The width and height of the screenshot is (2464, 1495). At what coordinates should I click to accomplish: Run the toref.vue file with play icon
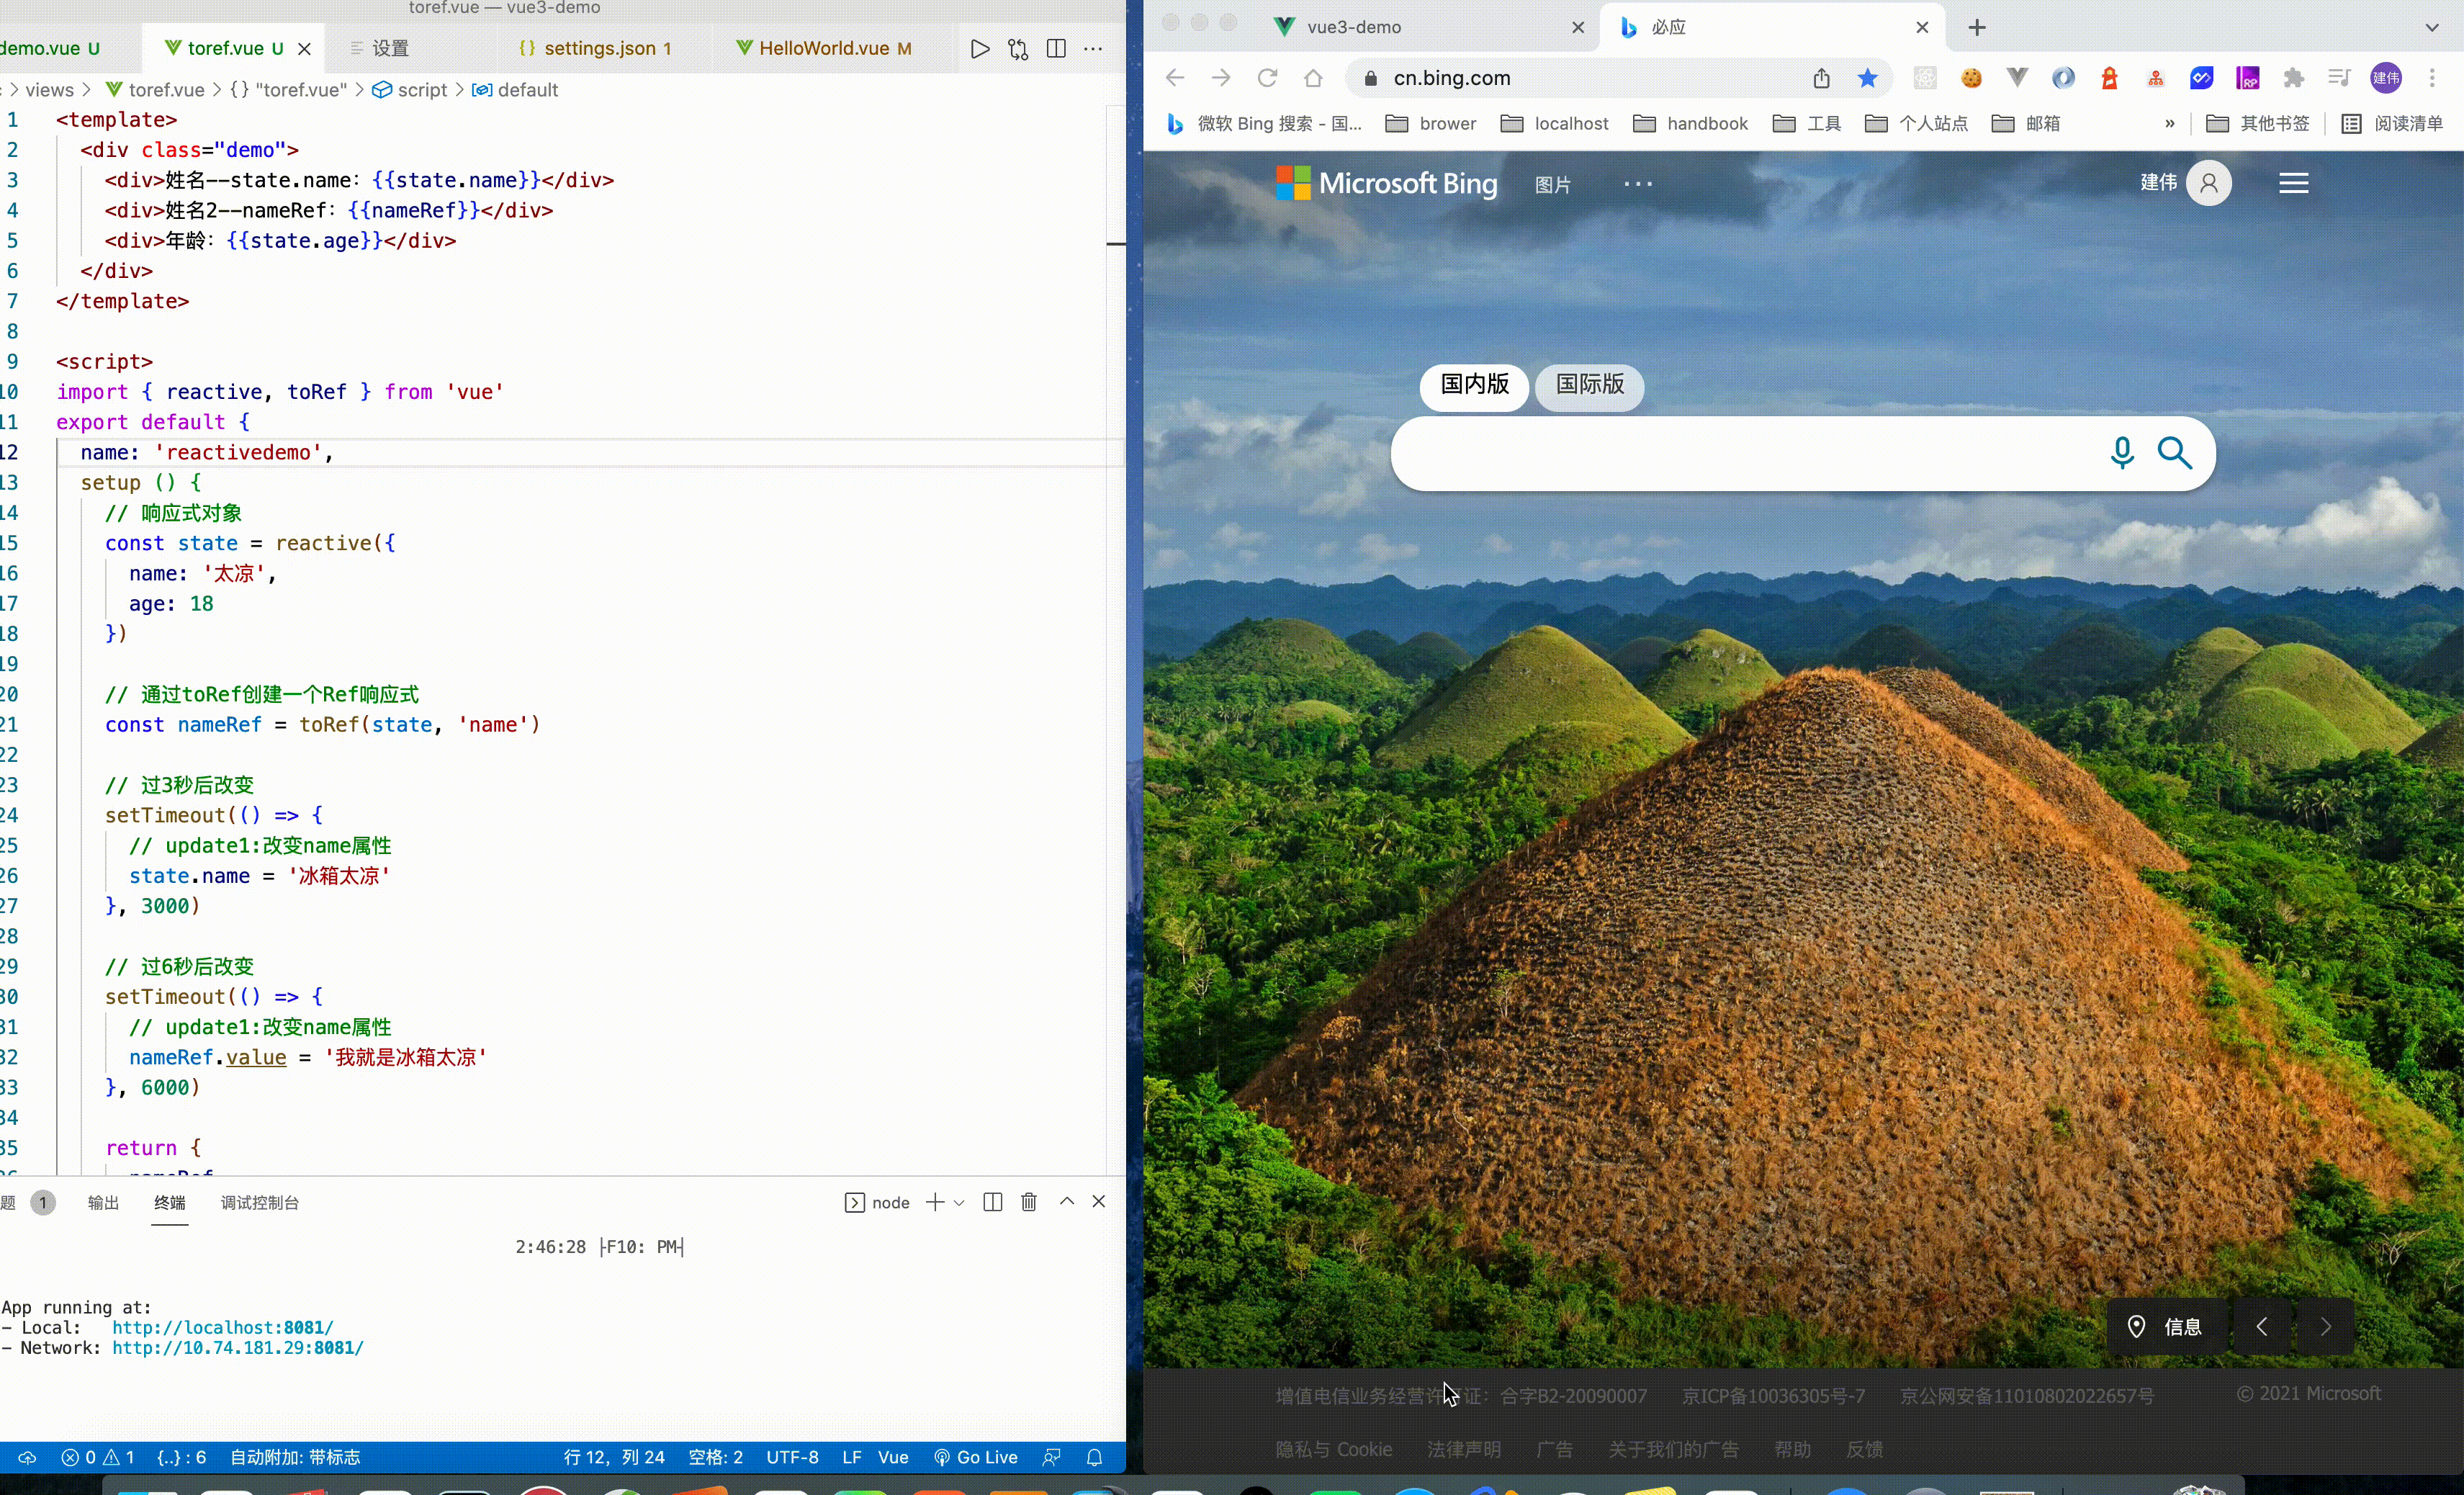coord(979,48)
